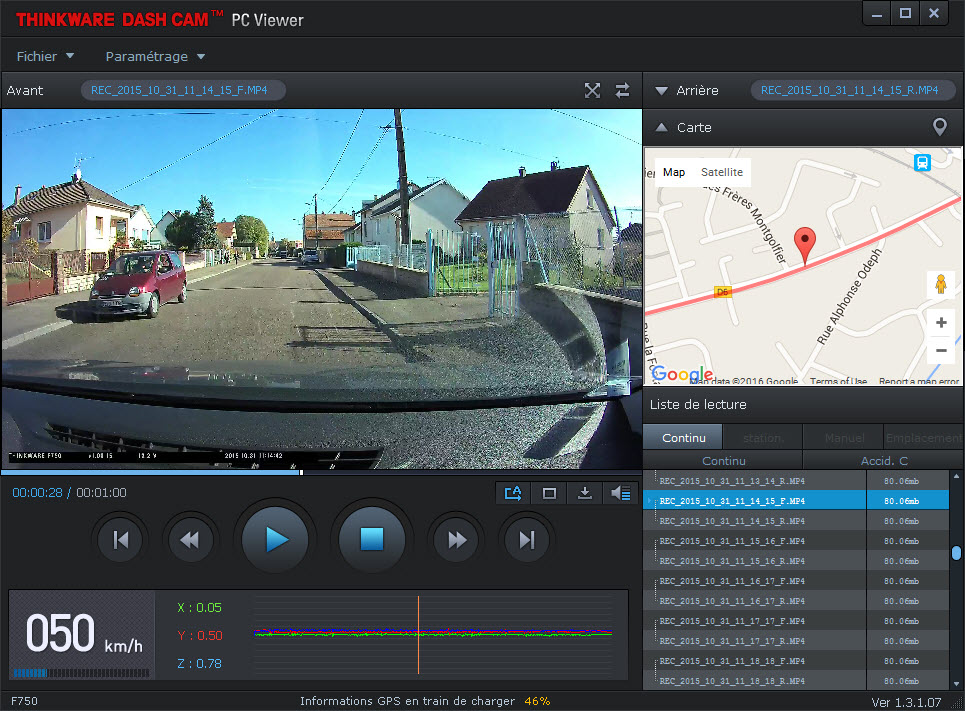The height and width of the screenshot is (711, 965).
Task: Click the Accid. C column header
Action: [x=884, y=460]
